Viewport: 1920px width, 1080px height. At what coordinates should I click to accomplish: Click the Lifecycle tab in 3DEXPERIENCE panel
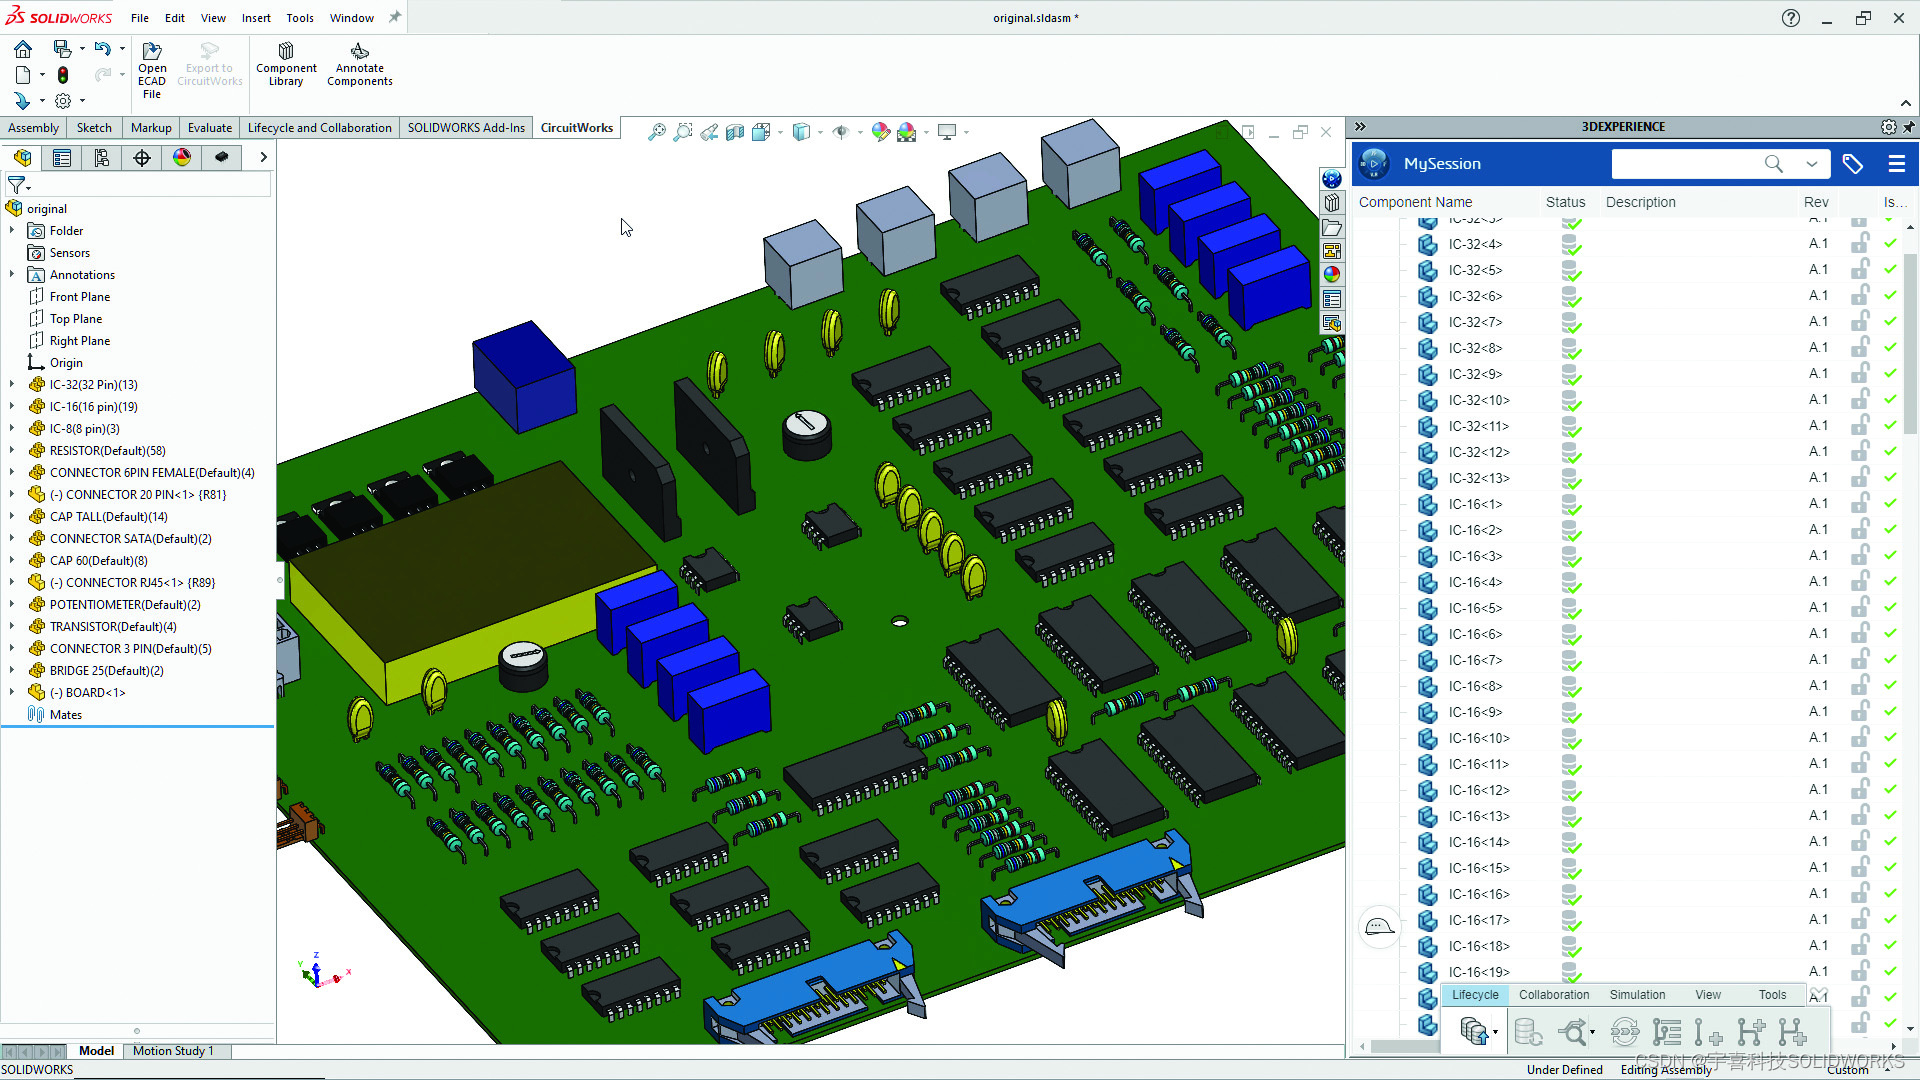1474,994
